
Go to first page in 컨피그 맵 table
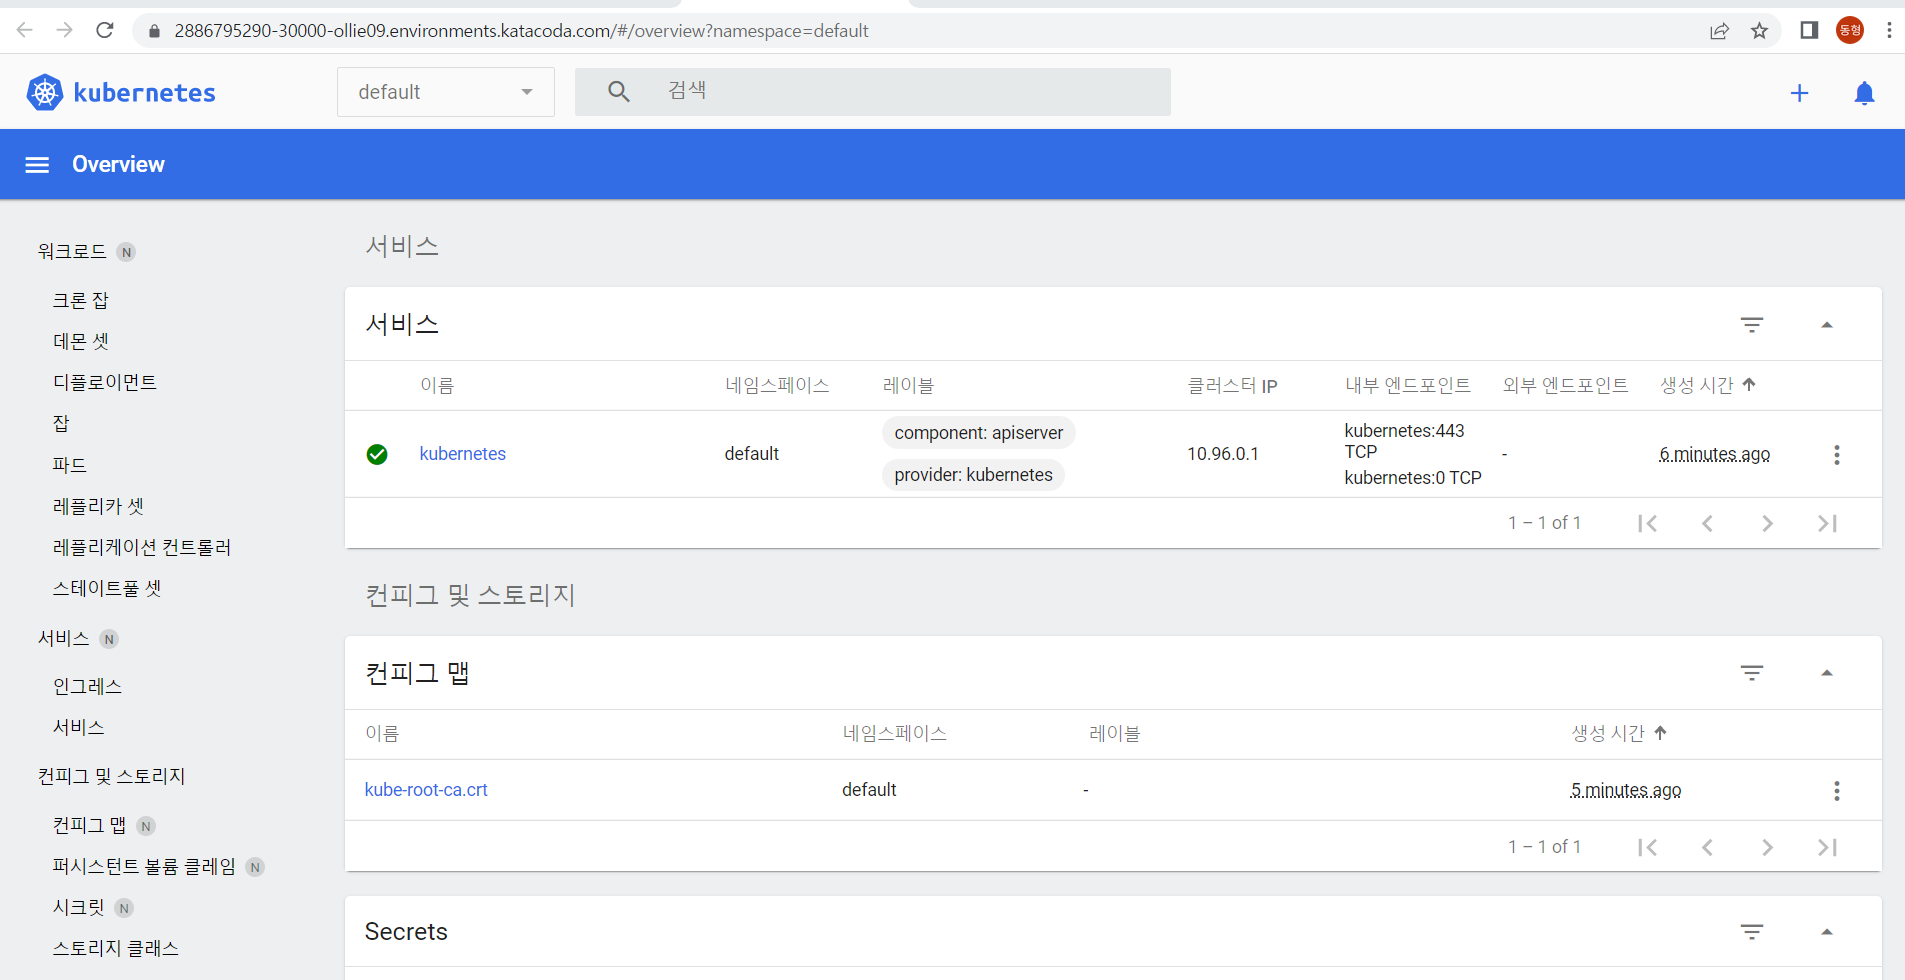coord(1648,847)
